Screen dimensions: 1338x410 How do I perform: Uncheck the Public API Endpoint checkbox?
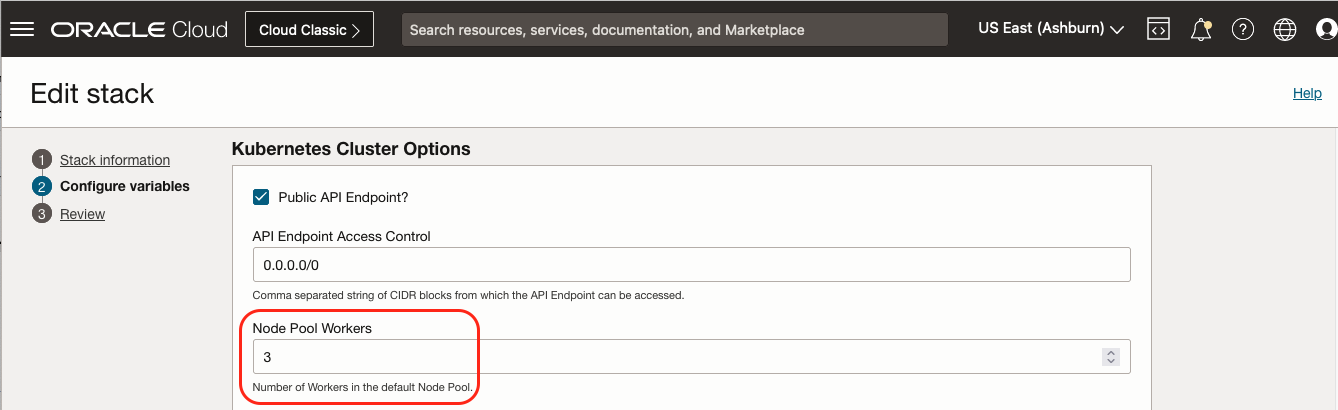(261, 197)
